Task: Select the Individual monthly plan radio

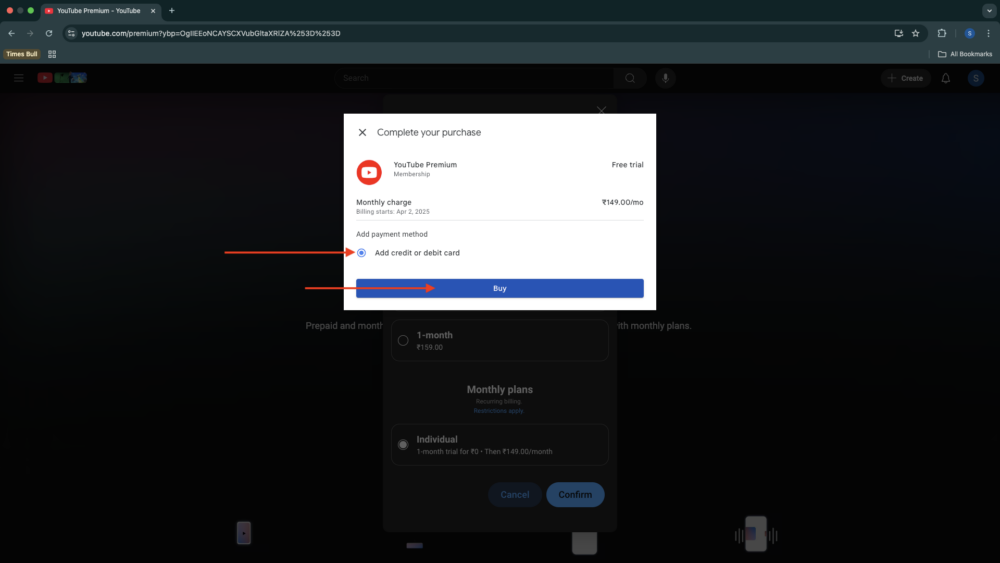Action: pyautogui.click(x=403, y=444)
